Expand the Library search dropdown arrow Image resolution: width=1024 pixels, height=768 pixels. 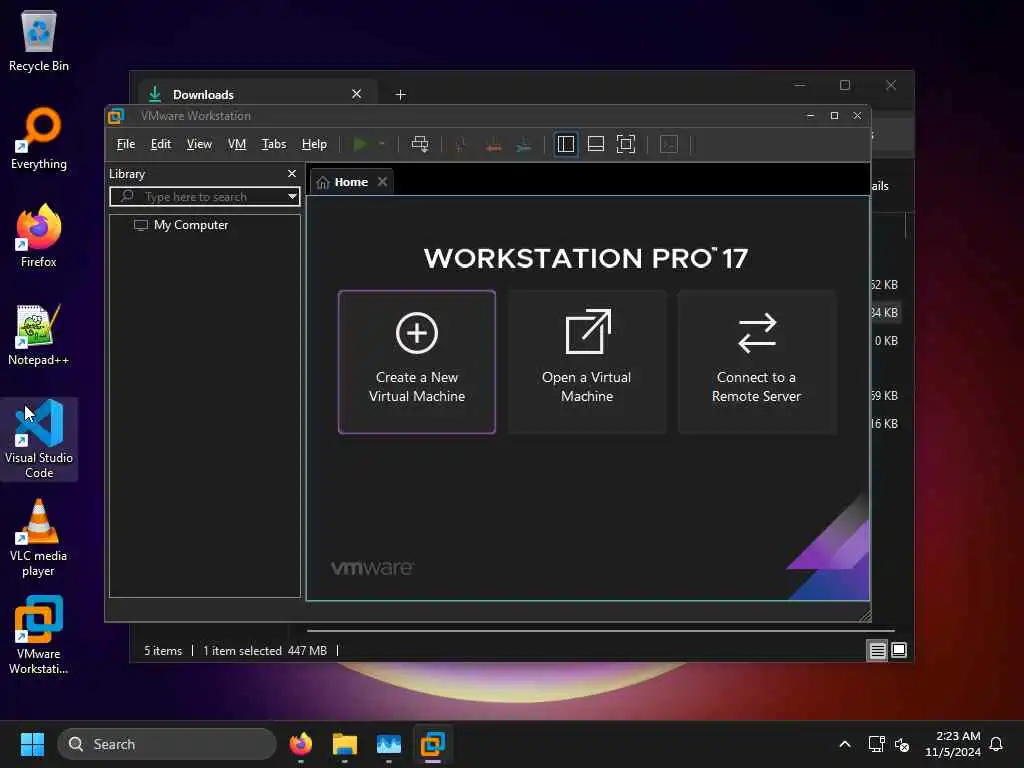point(292,197)
